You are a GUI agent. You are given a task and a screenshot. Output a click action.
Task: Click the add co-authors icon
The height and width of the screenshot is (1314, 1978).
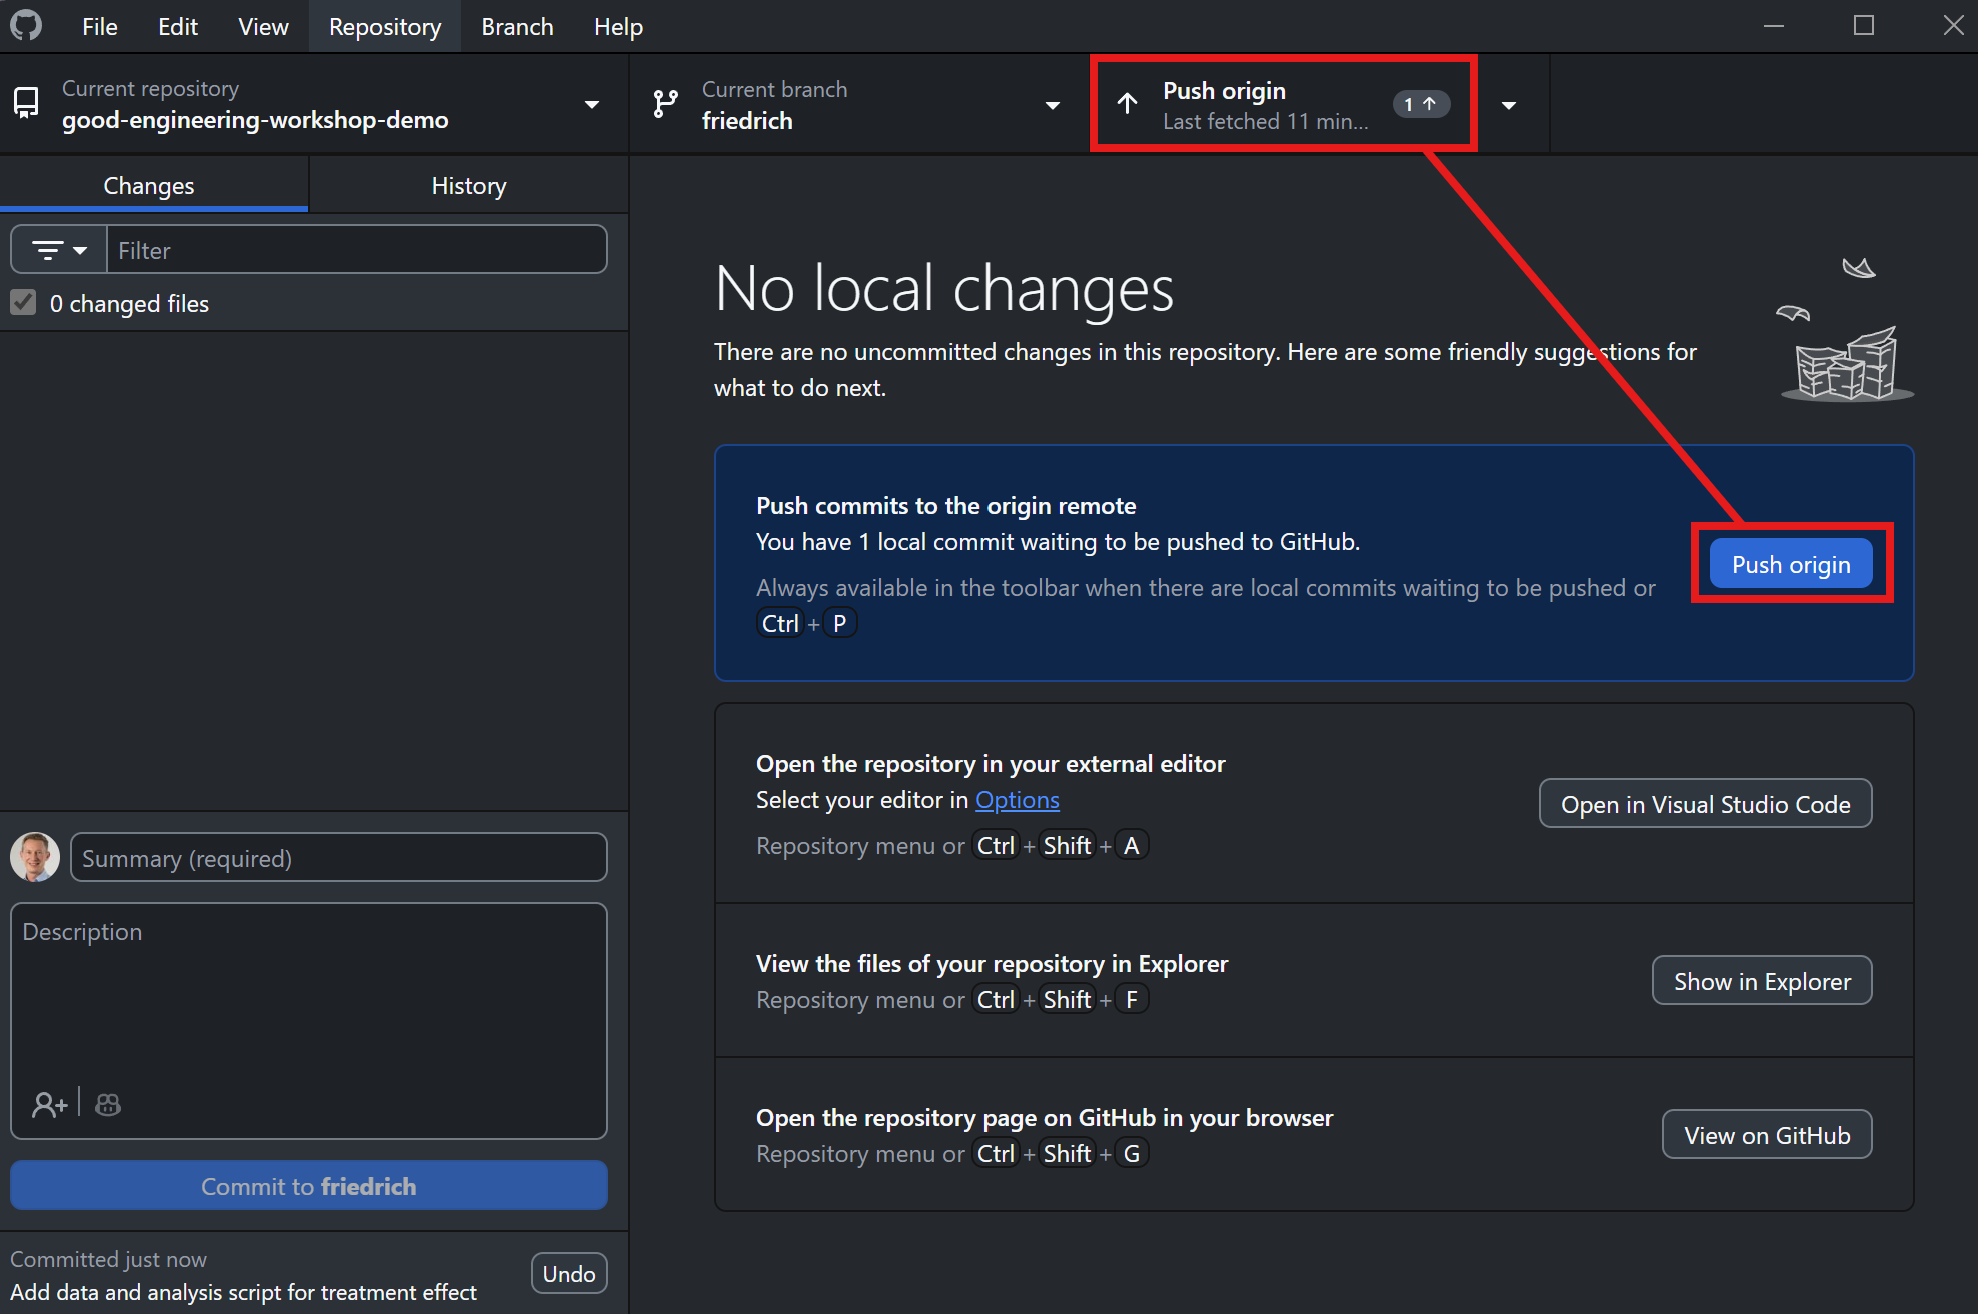tap(49, 1104)
